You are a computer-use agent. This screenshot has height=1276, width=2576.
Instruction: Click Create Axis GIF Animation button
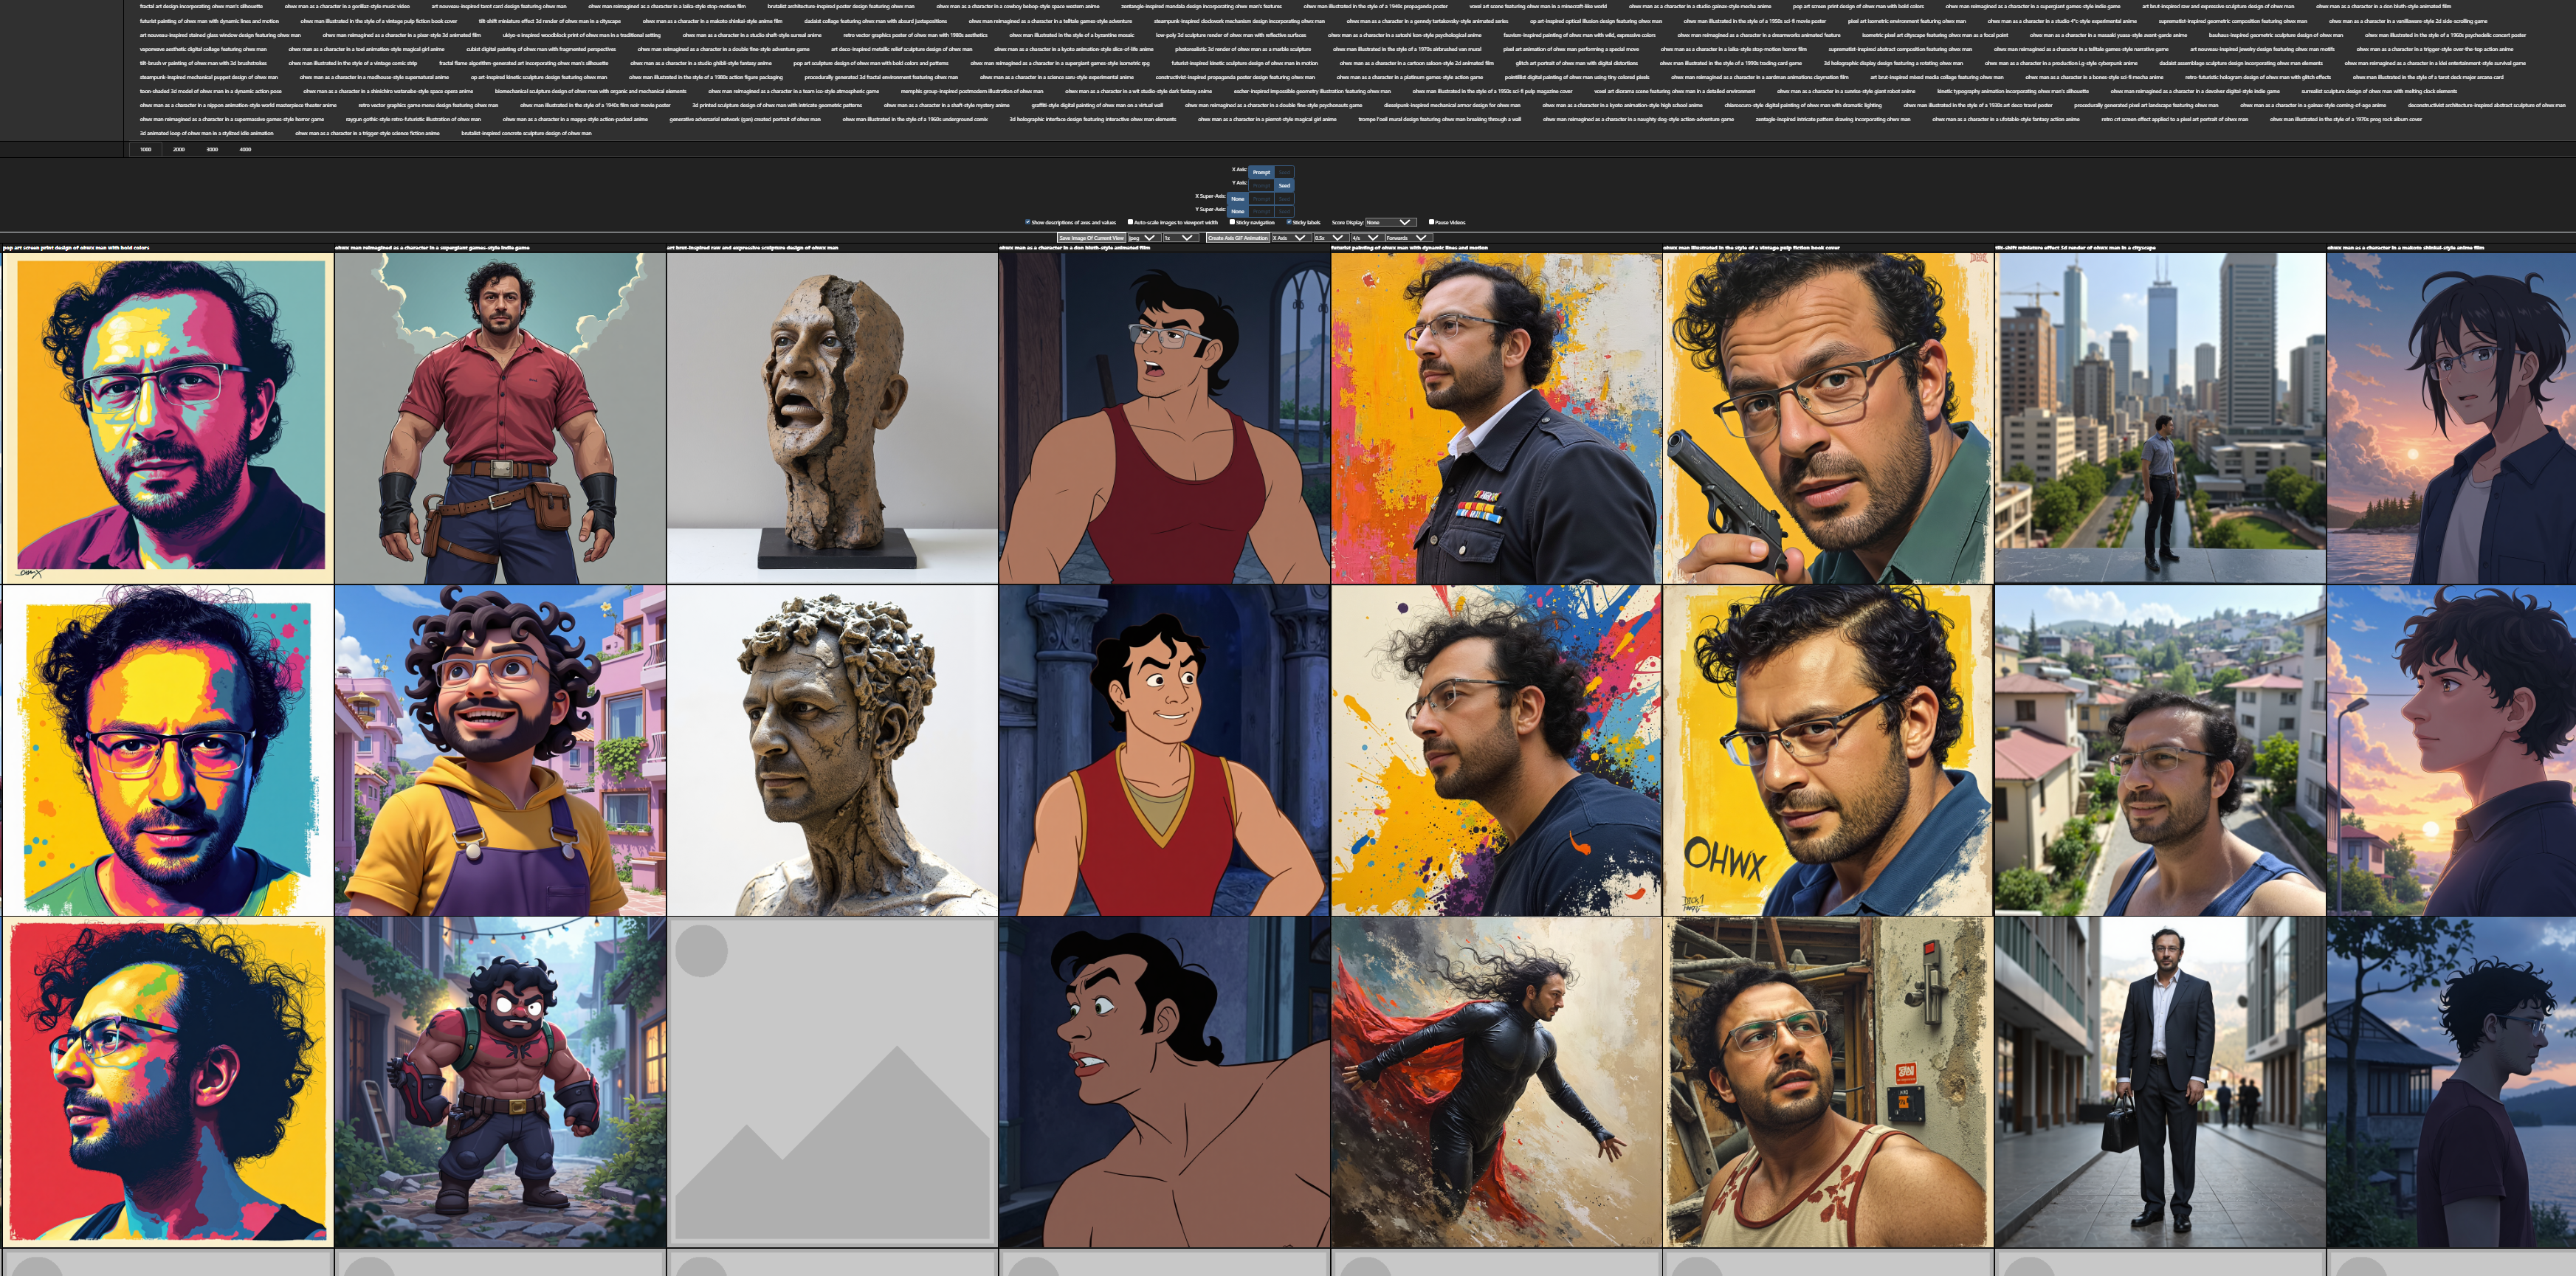coord(1238,238)
